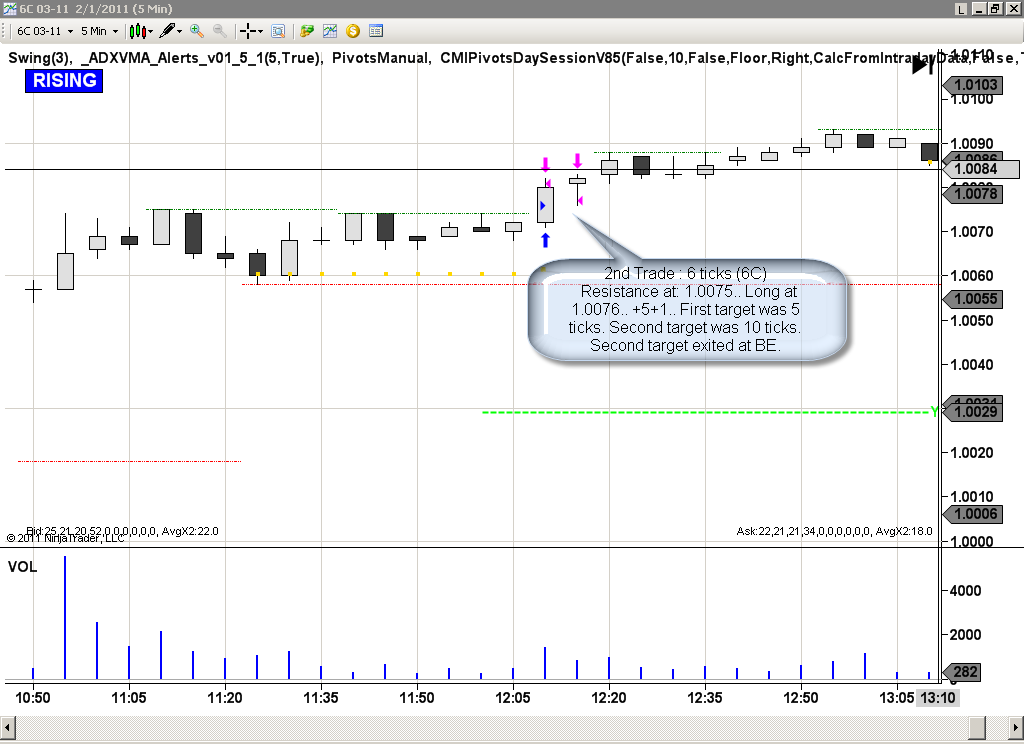The height and width of the screenshot is (744, 1024).
Task: Select the cross hair cursor icon
Action: point(248,31)
